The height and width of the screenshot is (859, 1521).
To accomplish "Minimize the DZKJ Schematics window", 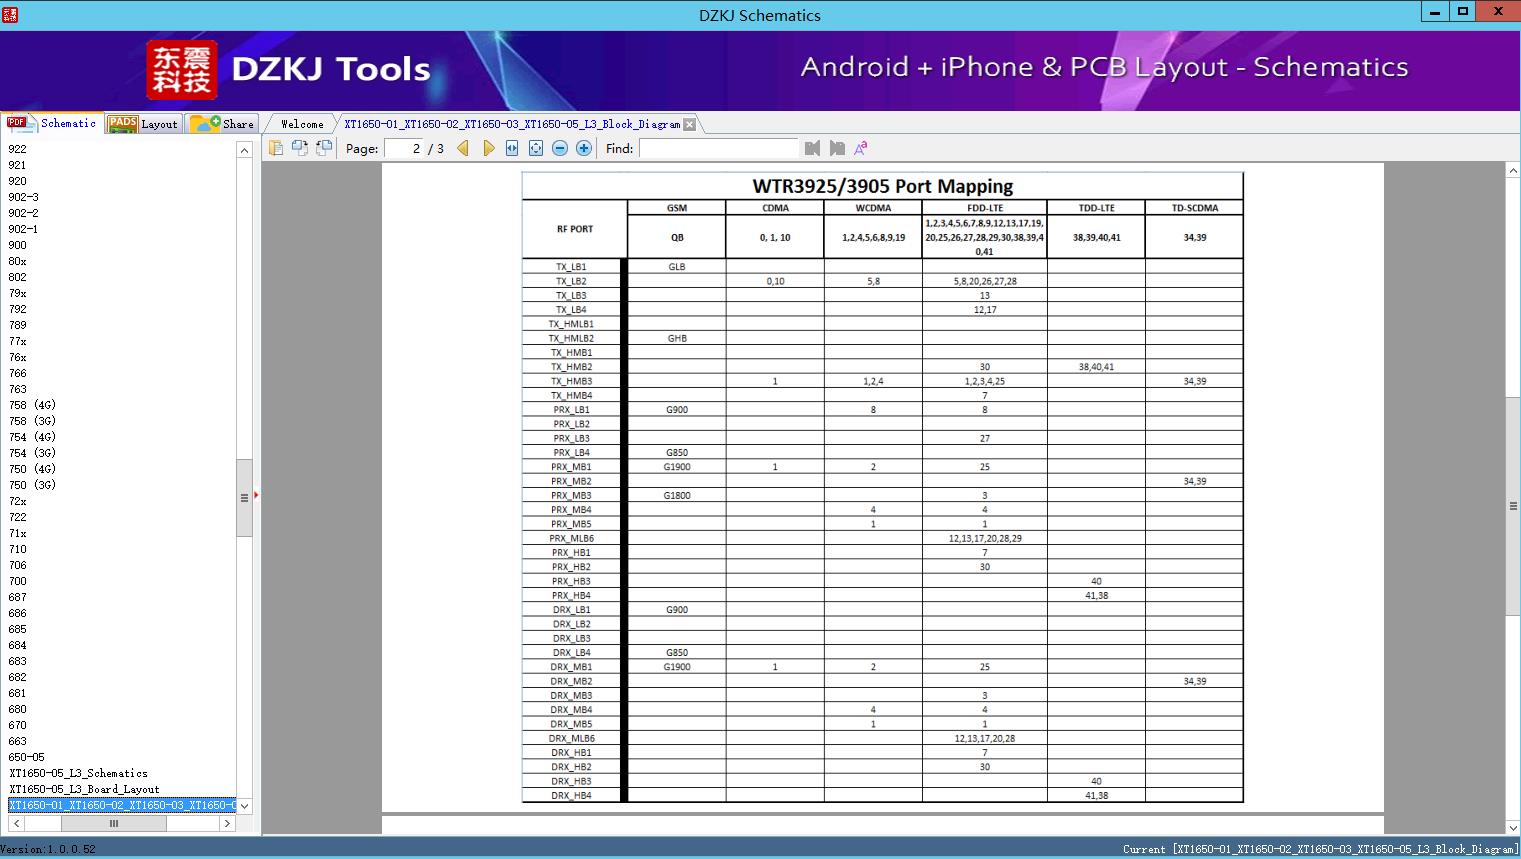I will pyautogui.click(x=1435, y=11).
